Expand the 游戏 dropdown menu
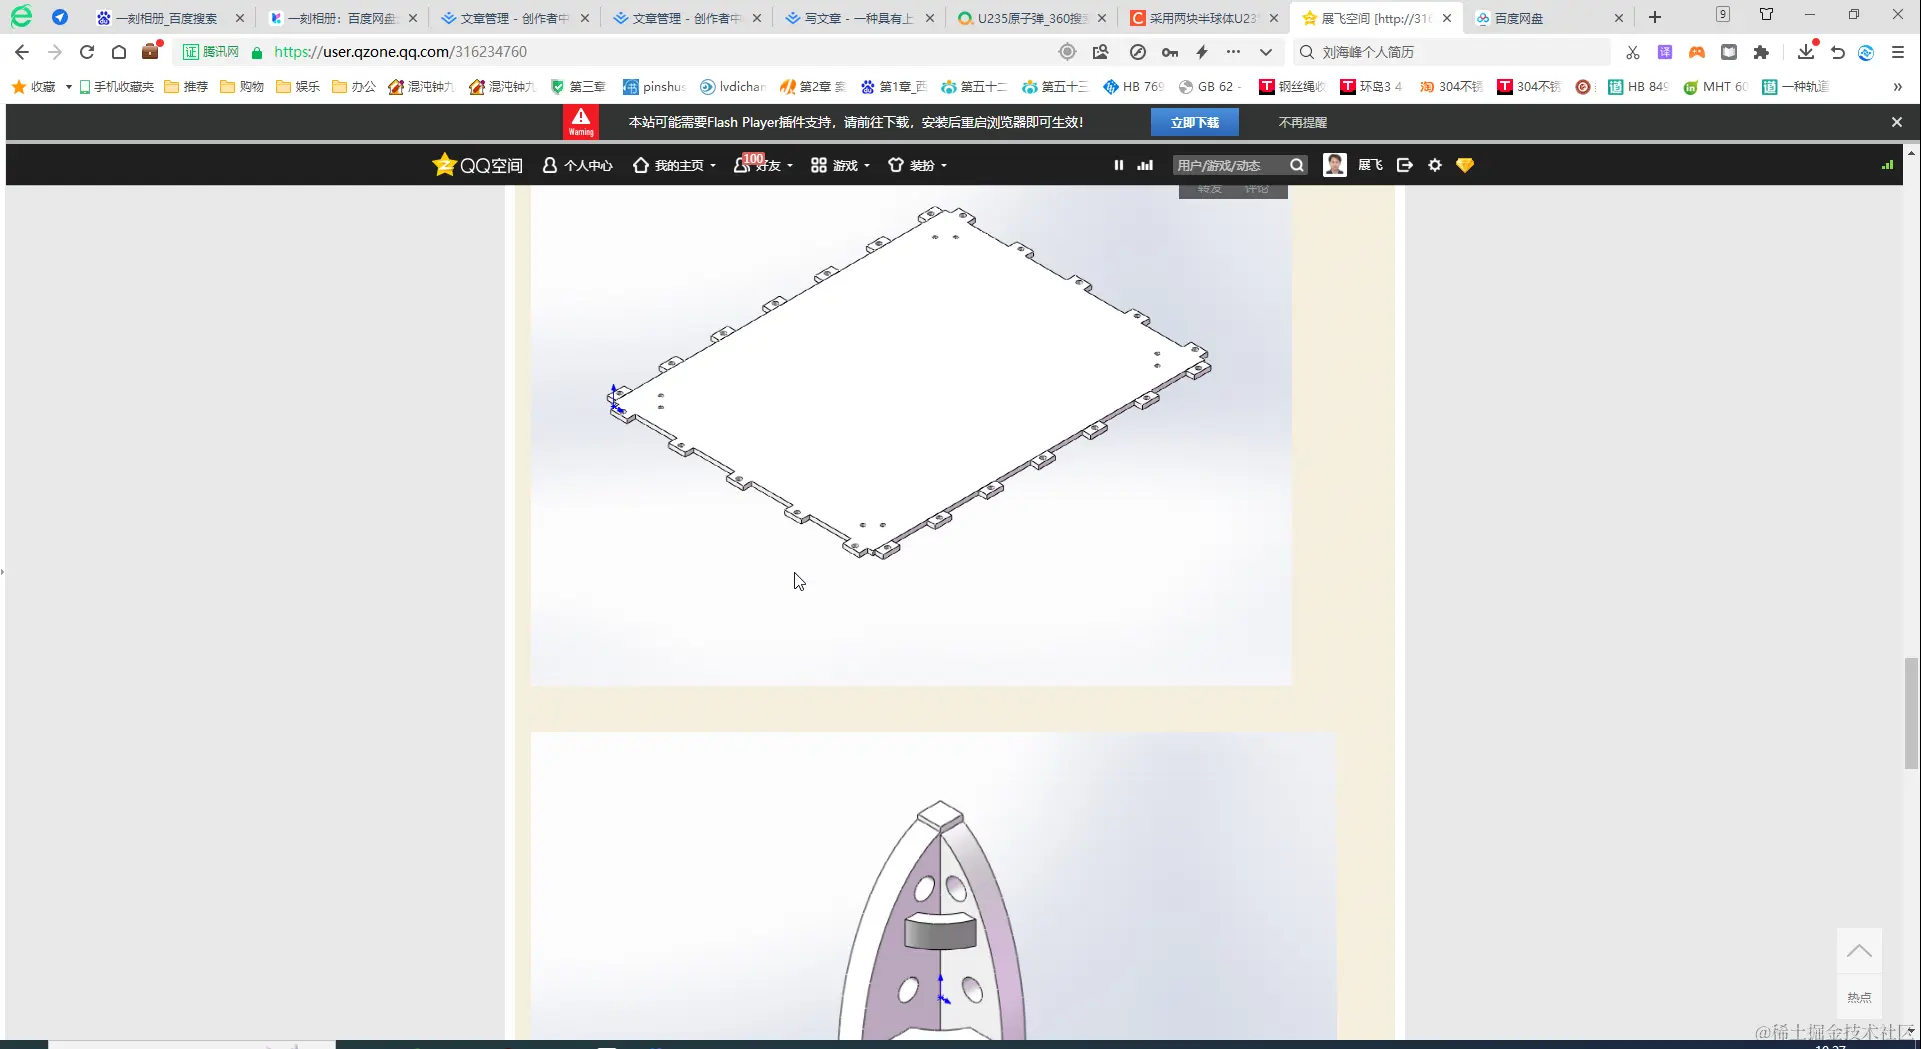The image size is (1921, 1049). coord(866,165)
